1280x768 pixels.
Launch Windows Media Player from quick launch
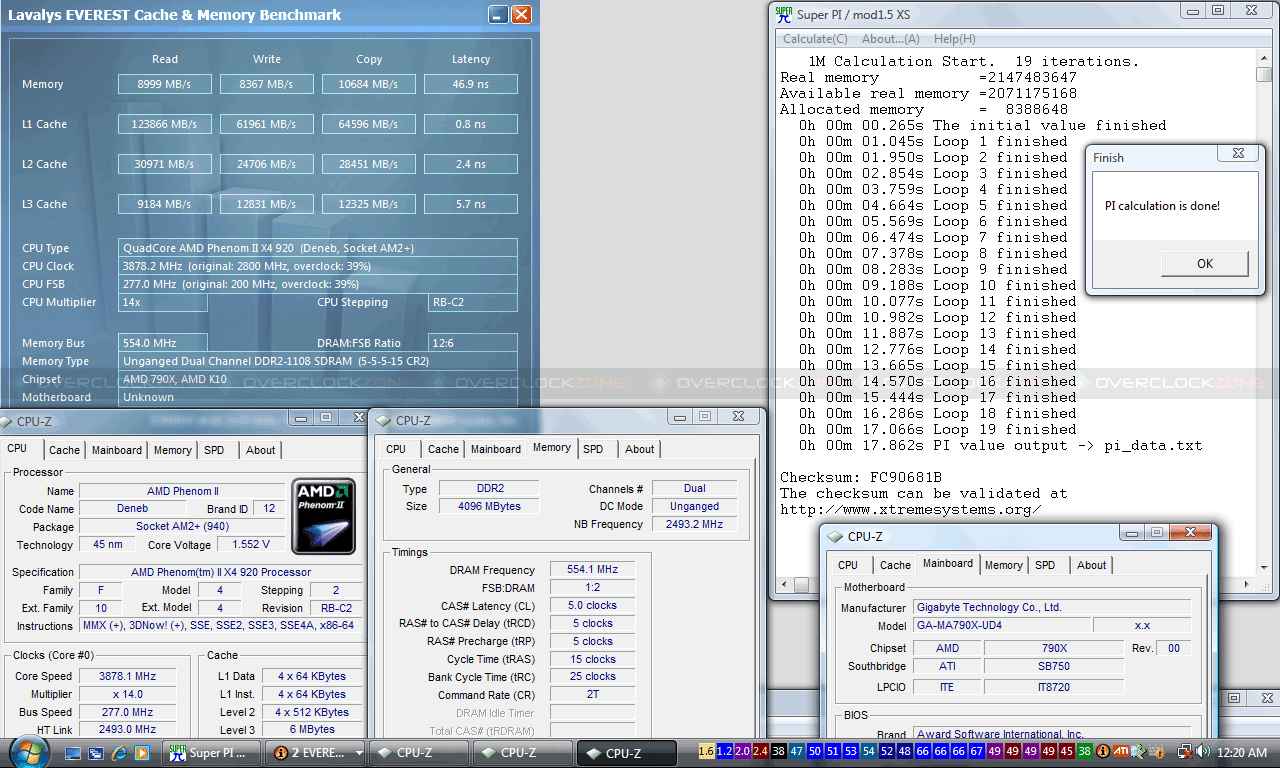click(141, 752)
